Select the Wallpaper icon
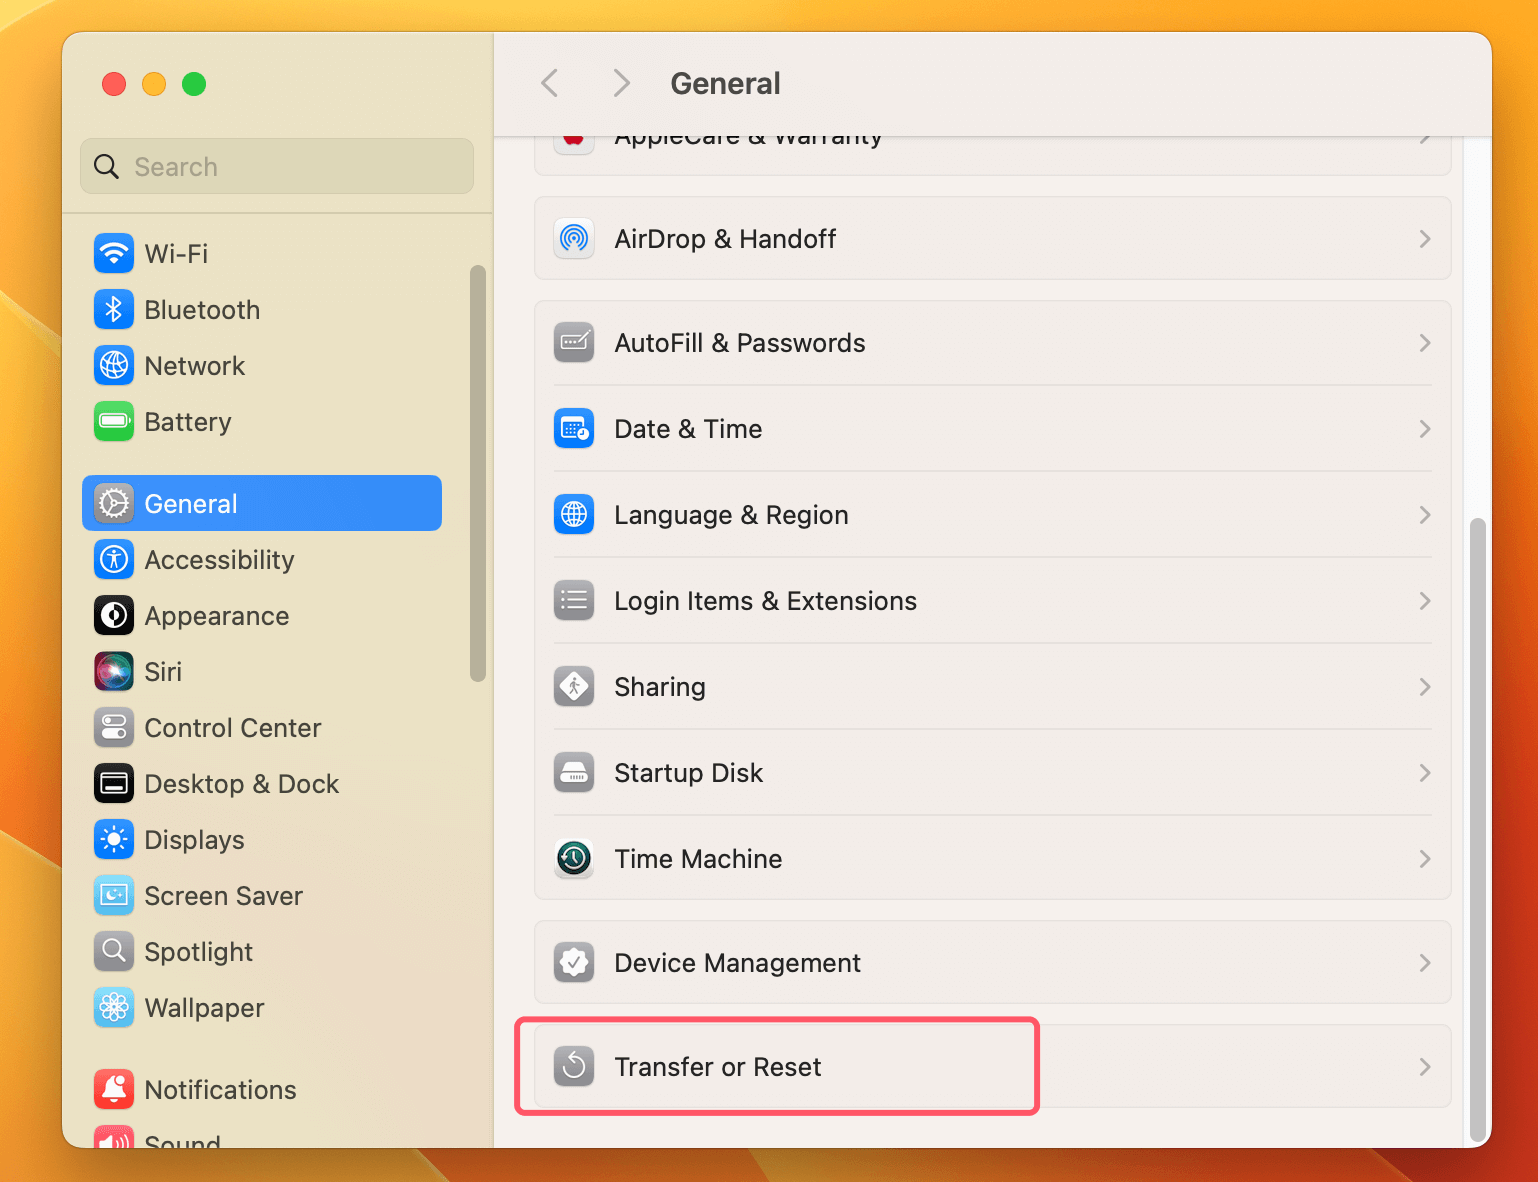This screenshot has width=1538, height=1182. 113,1007
